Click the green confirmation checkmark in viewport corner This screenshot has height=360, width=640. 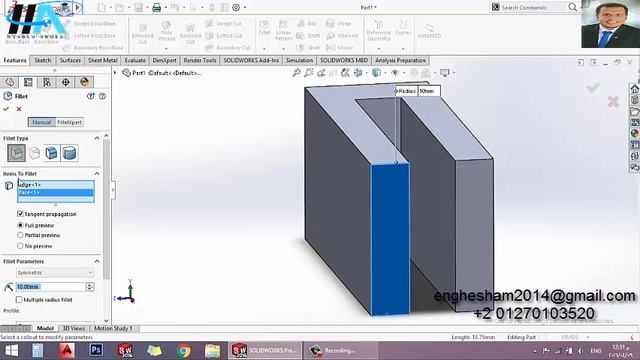(x=593, y=87)
